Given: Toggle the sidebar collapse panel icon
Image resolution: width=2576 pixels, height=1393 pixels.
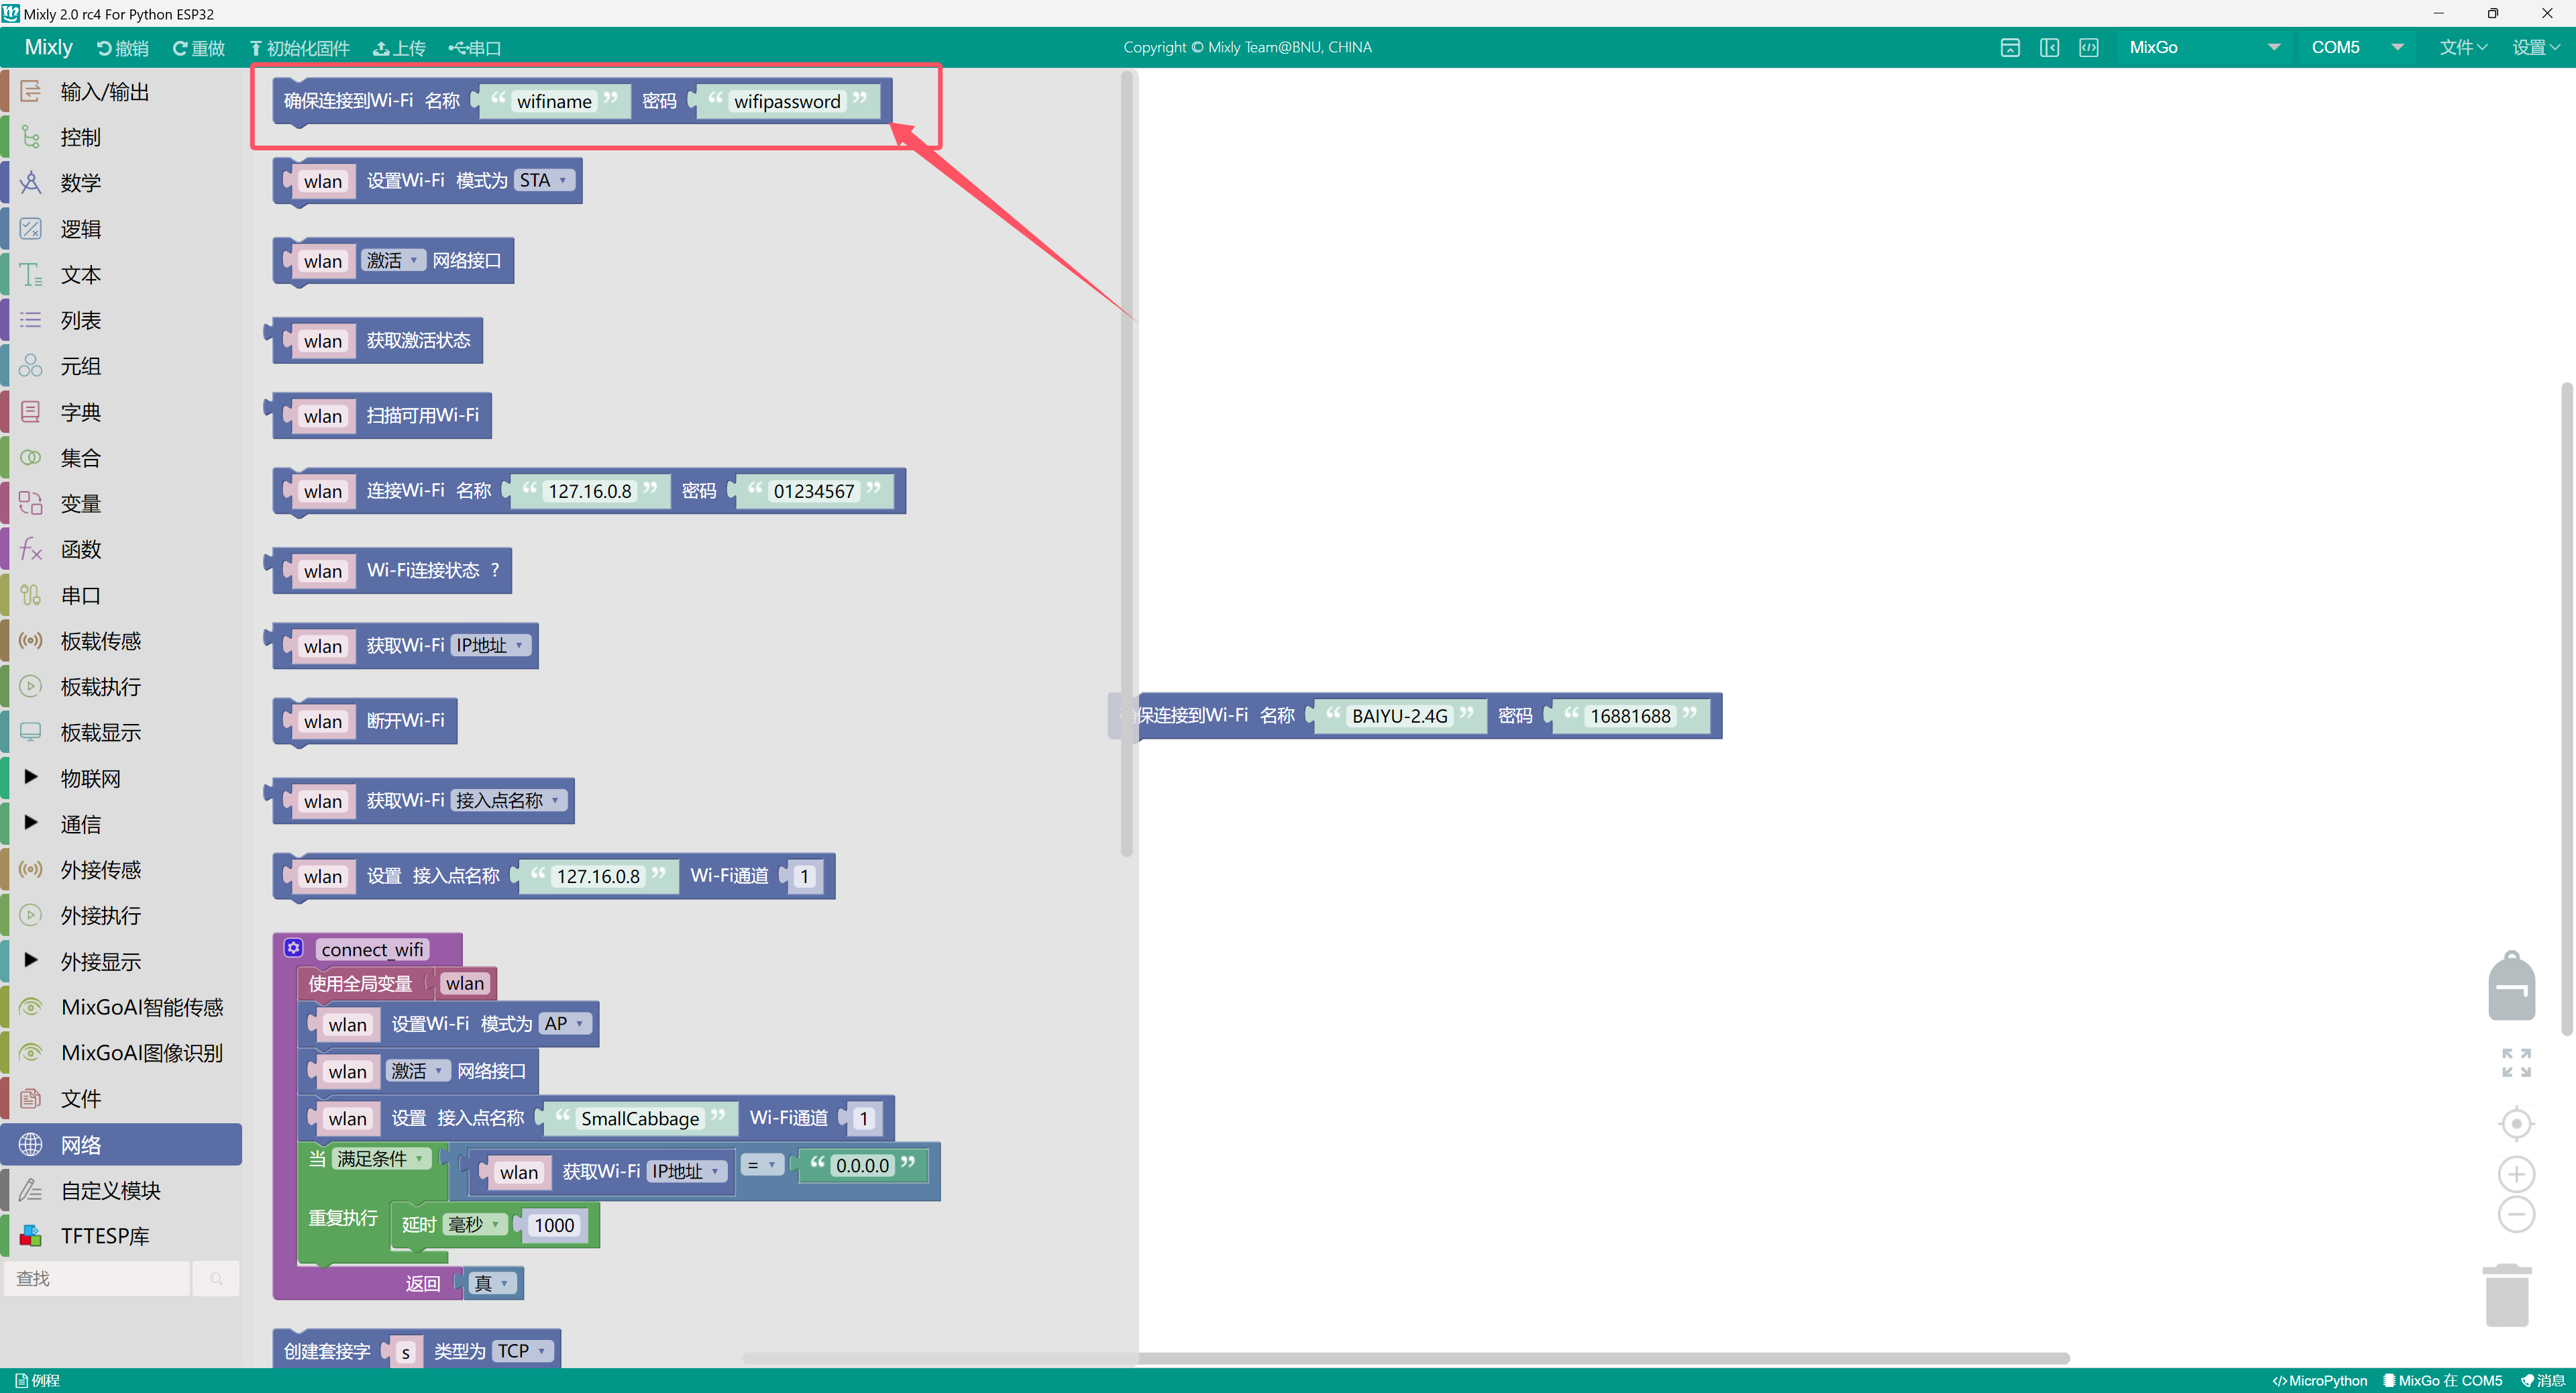Looking at the screenshot, I should 2049,47.
